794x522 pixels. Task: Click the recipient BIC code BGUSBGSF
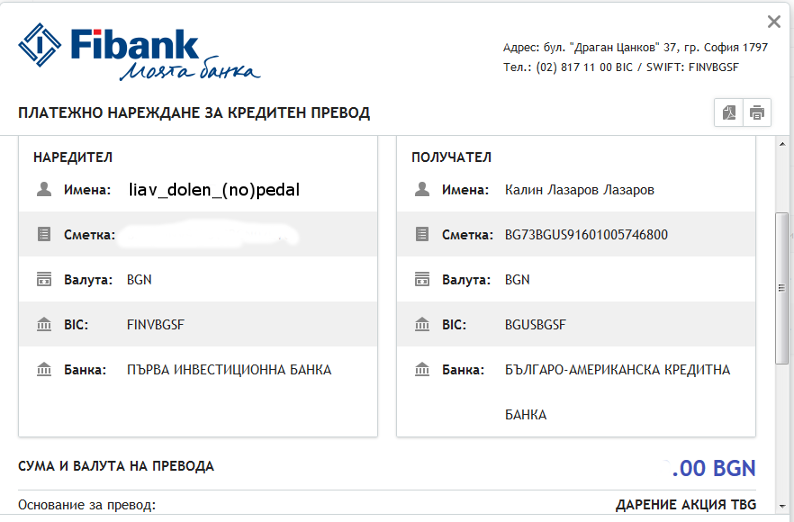tap(535, 325)
